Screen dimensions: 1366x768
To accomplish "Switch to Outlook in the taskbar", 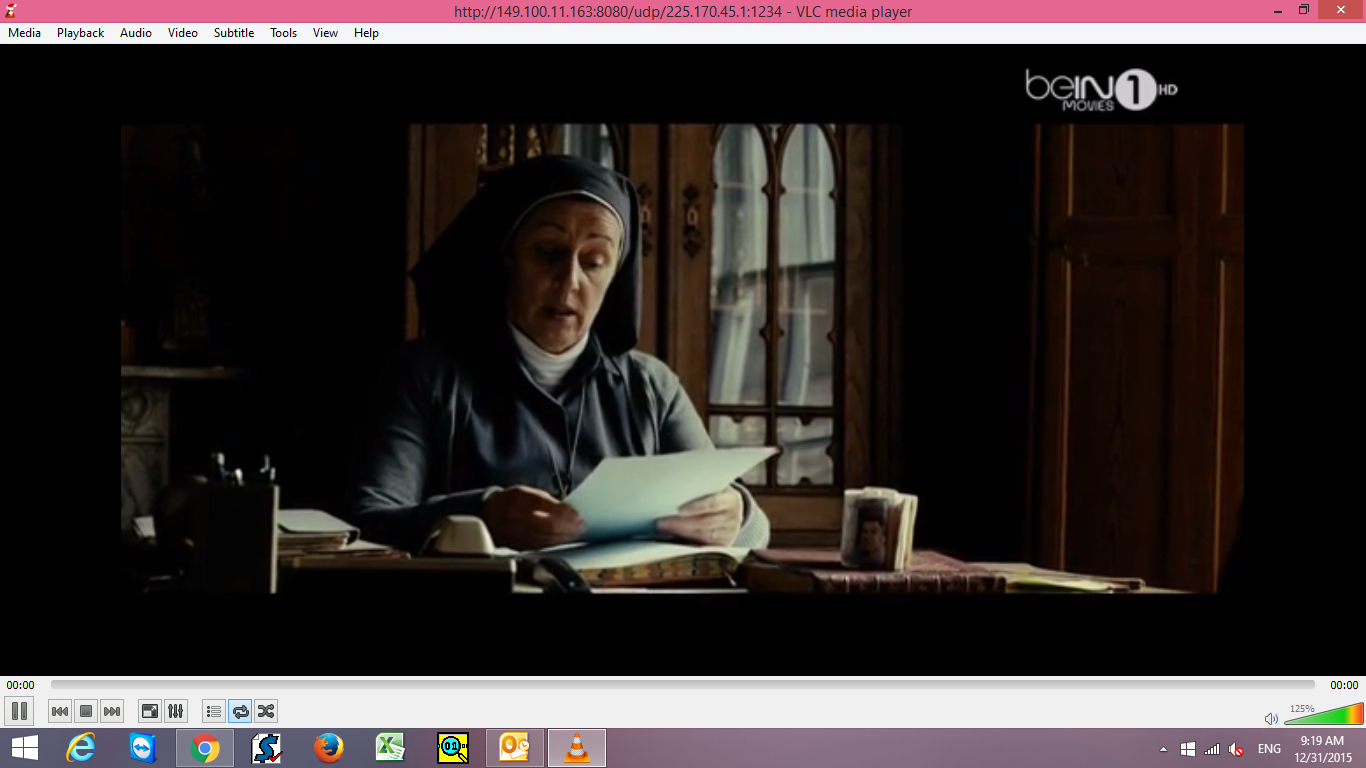I will pos(515,748).
